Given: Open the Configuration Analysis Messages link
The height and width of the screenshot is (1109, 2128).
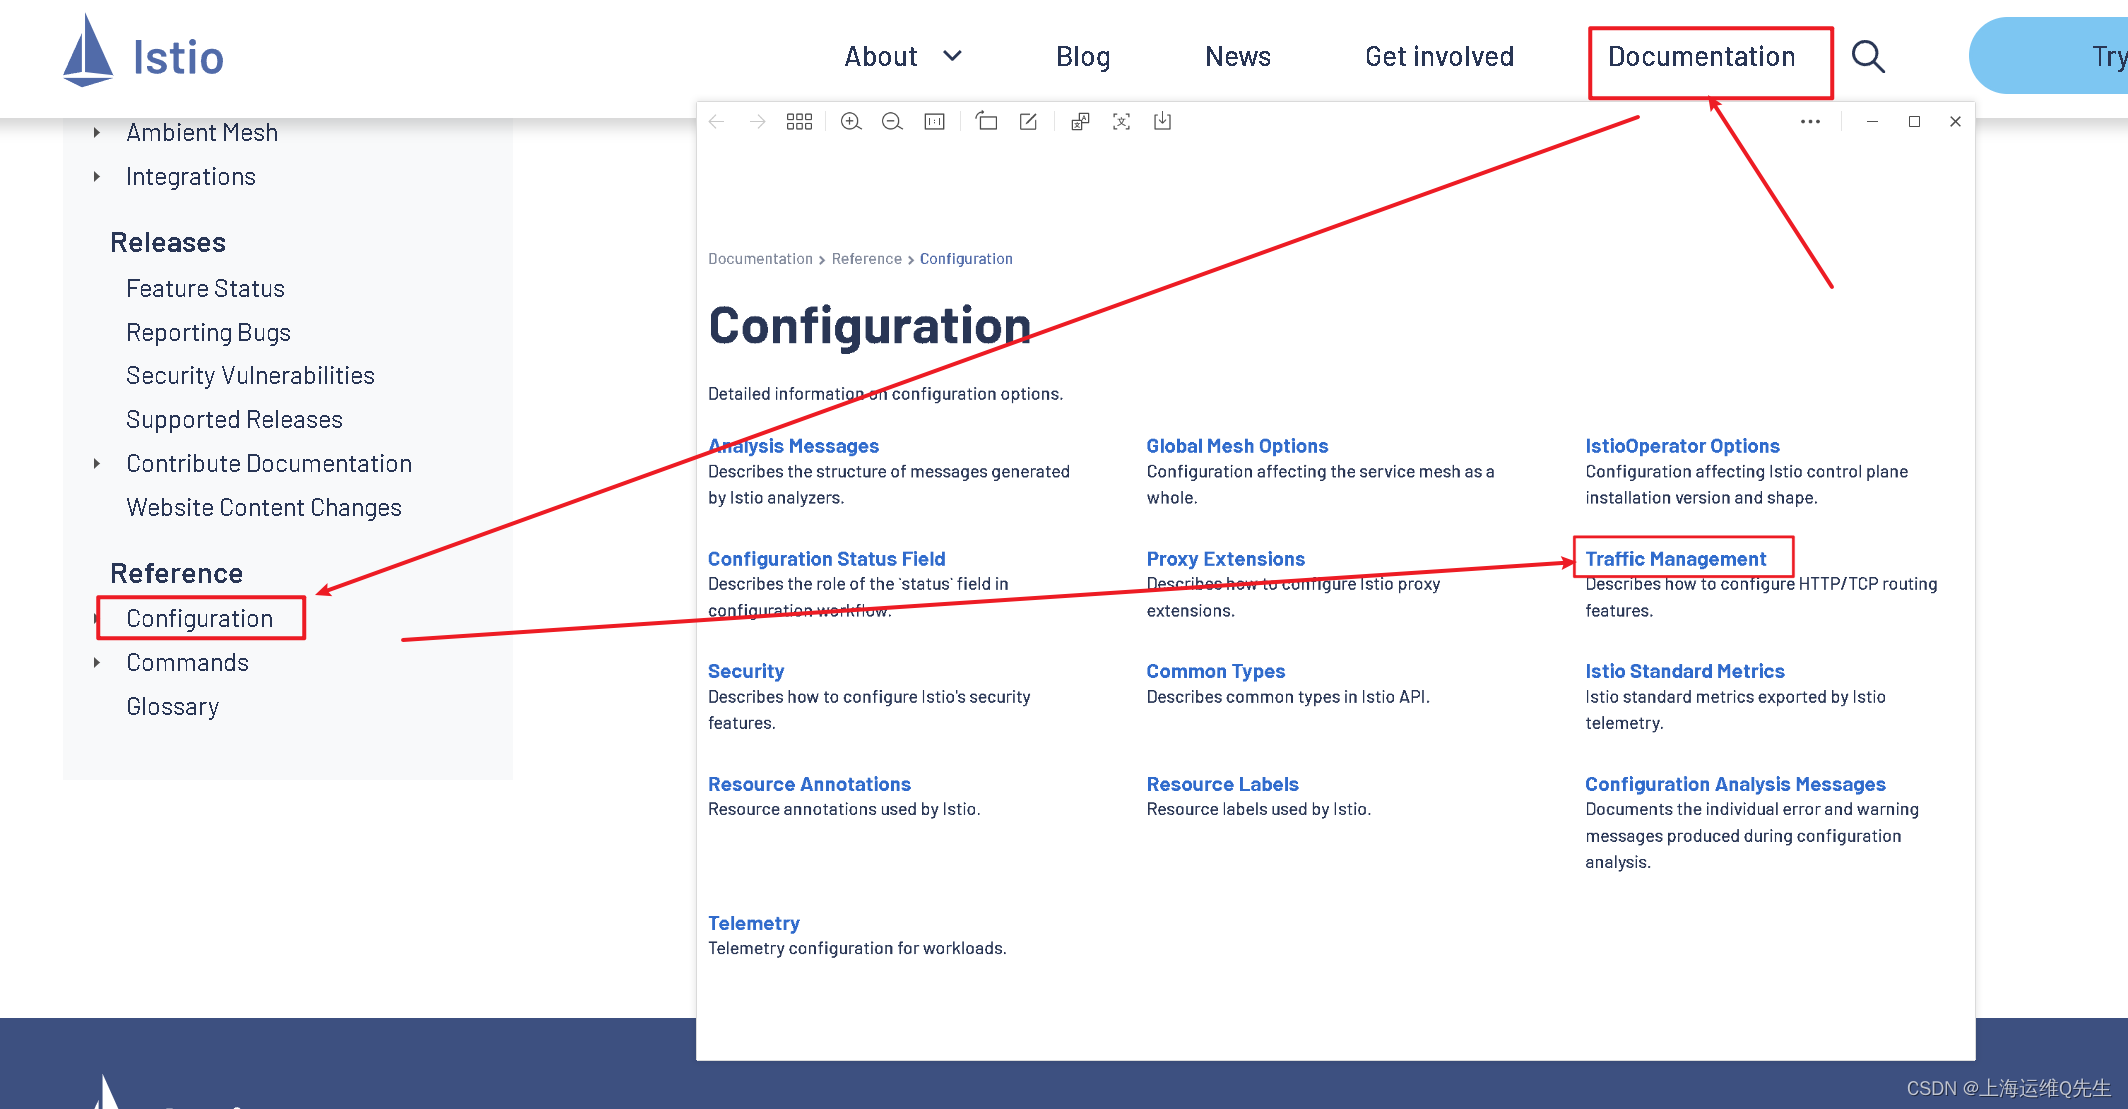Looking at the screenshot, I should 1735,784.
